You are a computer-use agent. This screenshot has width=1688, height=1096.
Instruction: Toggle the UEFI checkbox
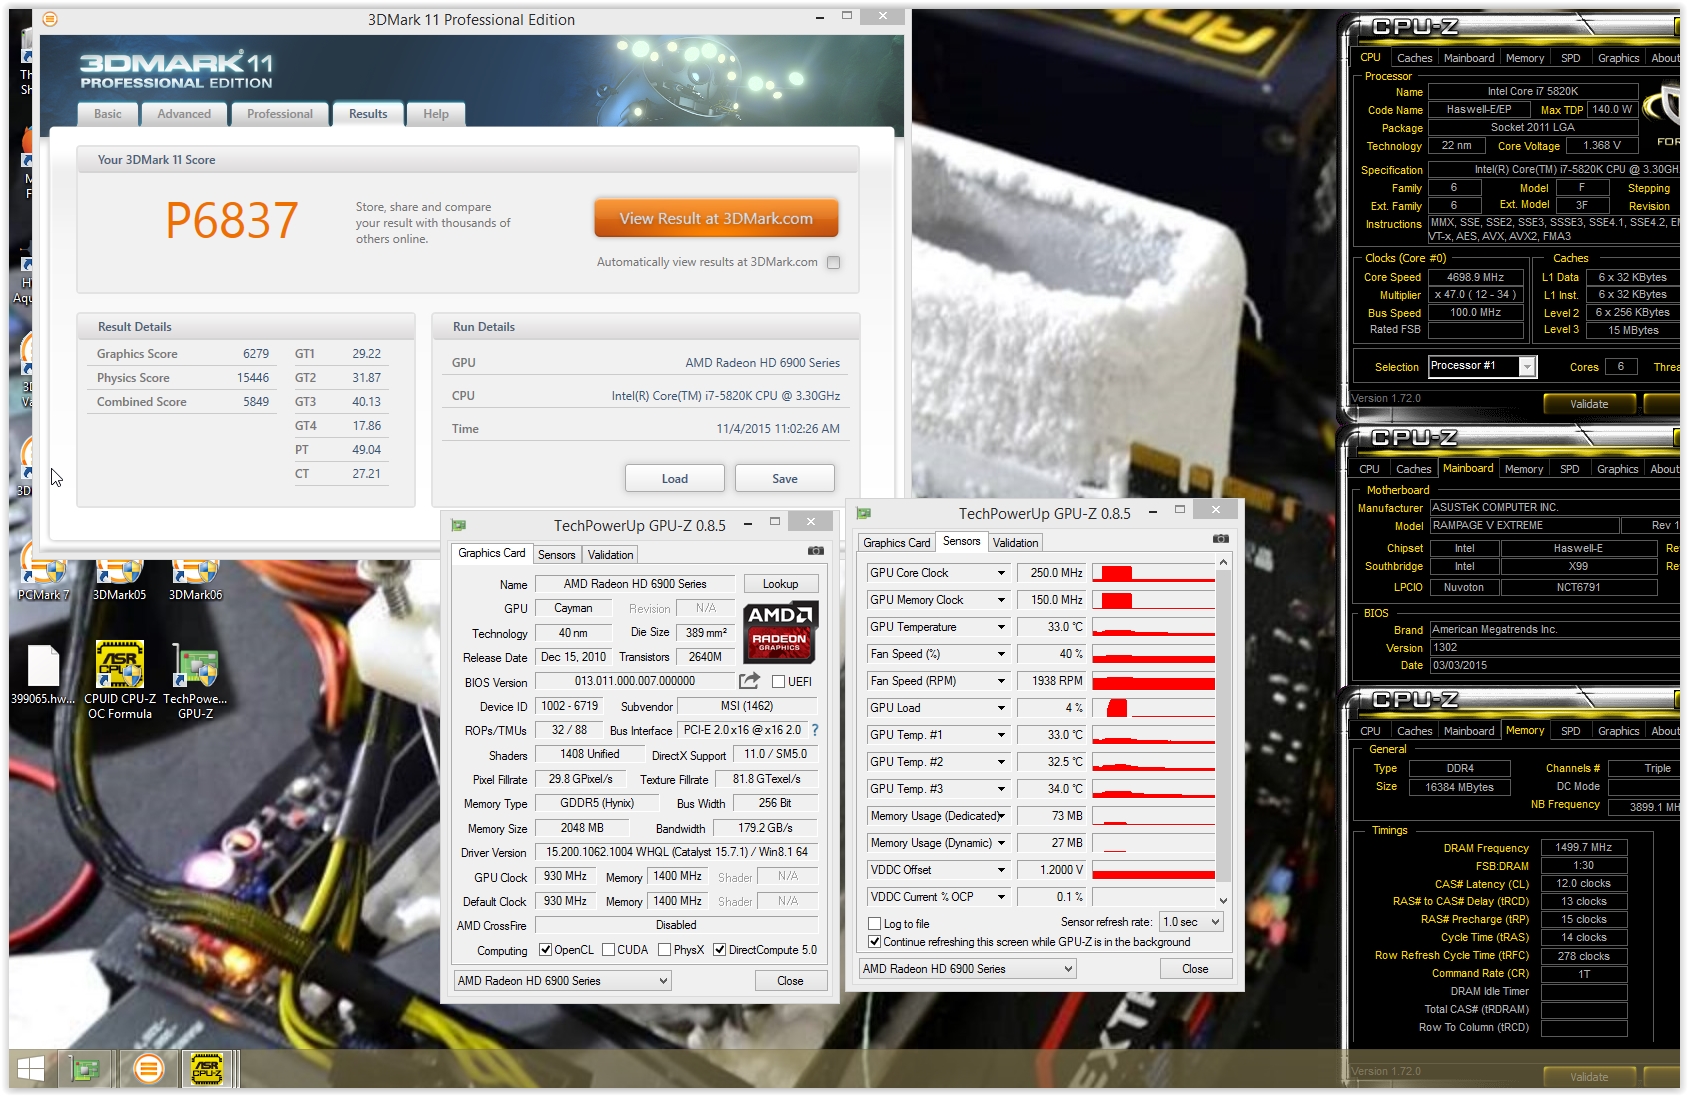[x=778, y=682]
